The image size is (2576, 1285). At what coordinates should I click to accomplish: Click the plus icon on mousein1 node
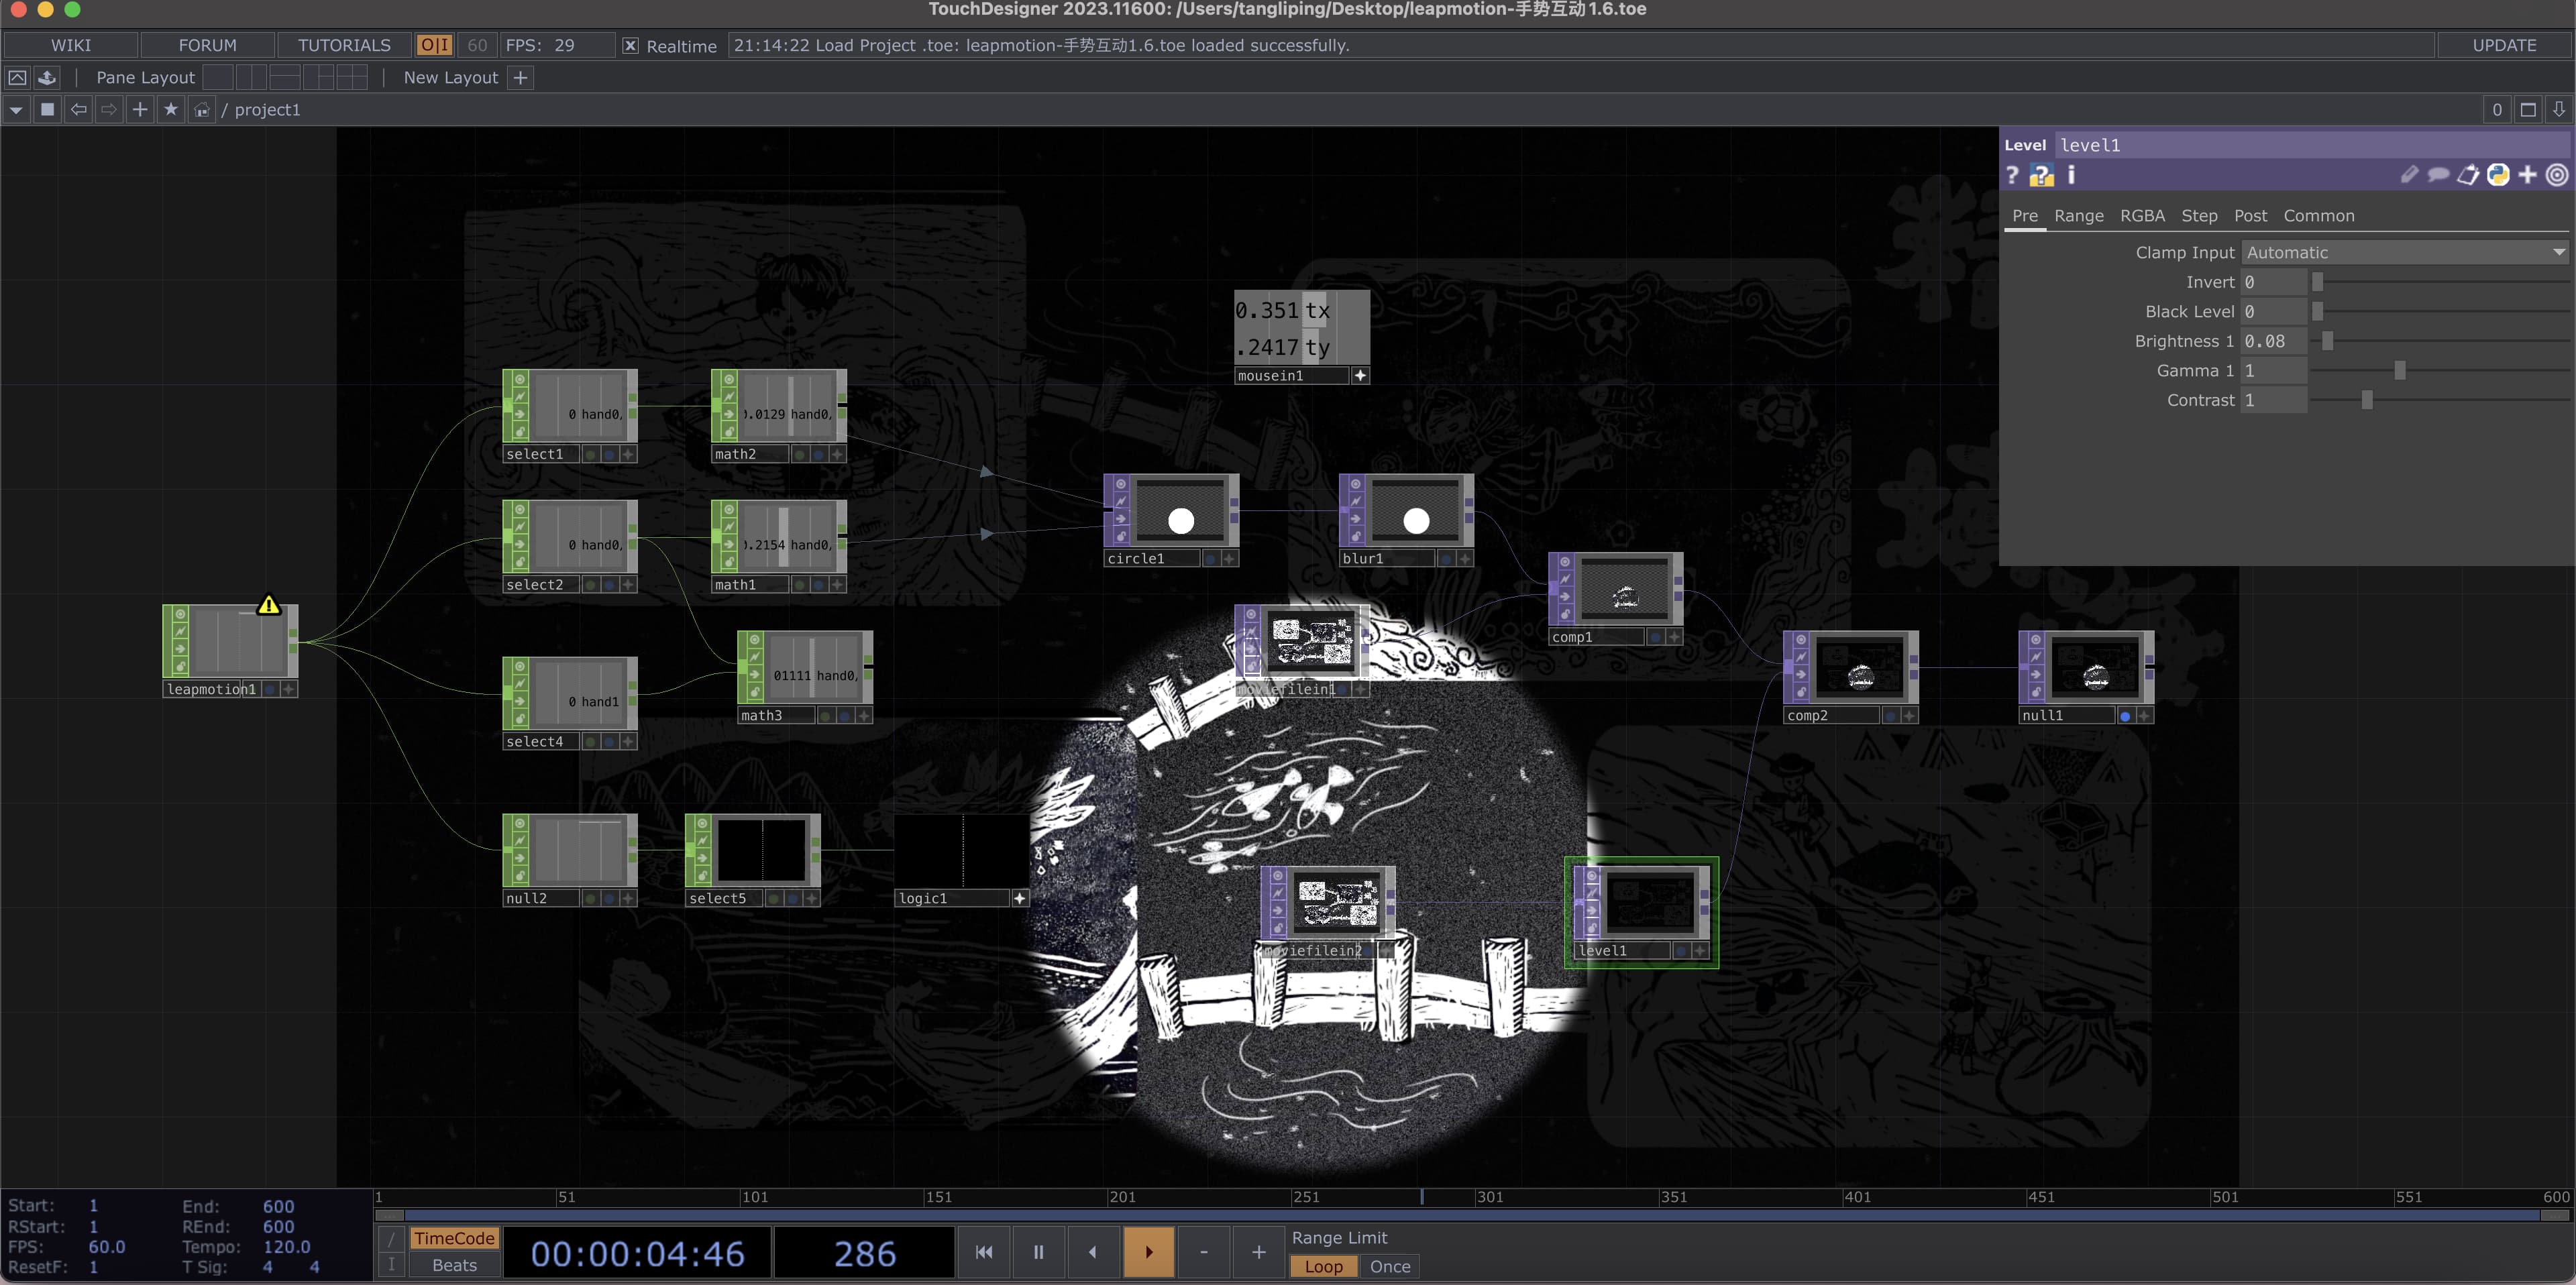click(x=1360, y=376)
